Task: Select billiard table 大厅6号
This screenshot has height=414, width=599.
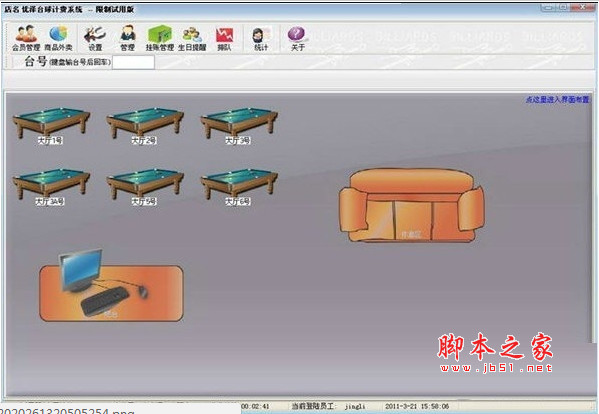Action: 239,187
